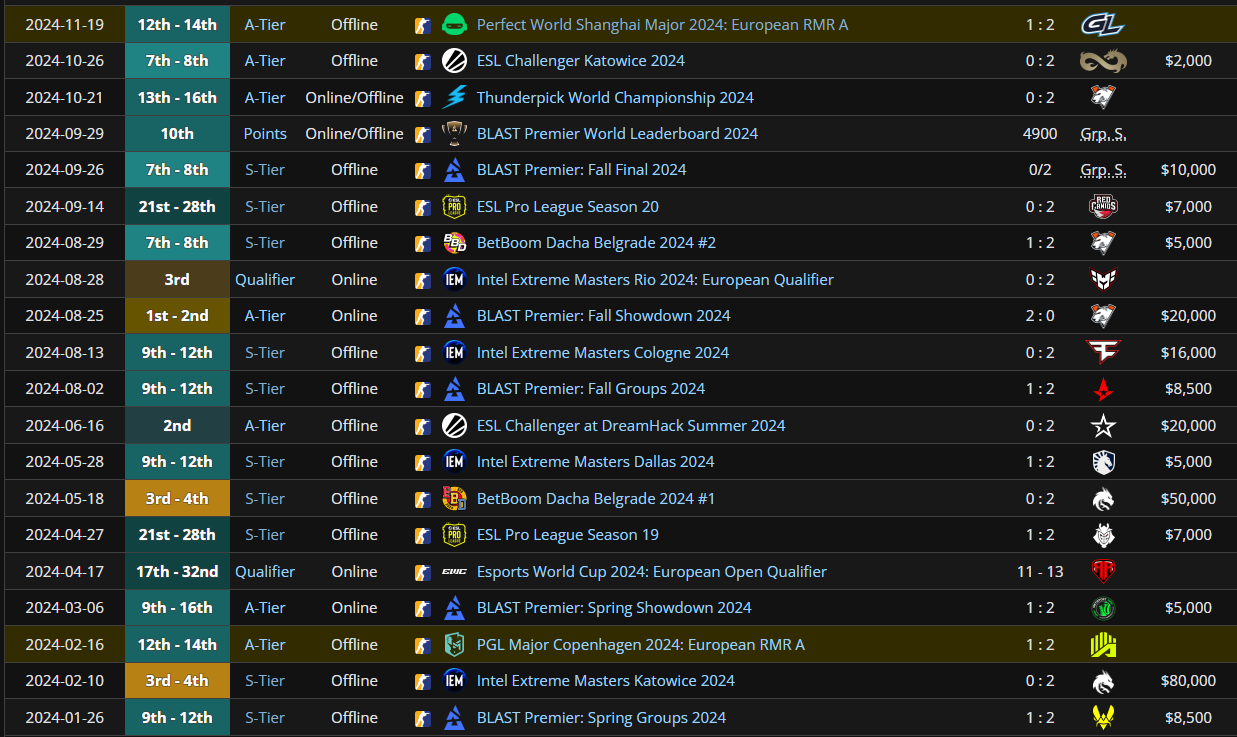Click the Team Liquid logo in IEM Dallas row
This screenshot has height=737, width=1237.
(1103, 462)
